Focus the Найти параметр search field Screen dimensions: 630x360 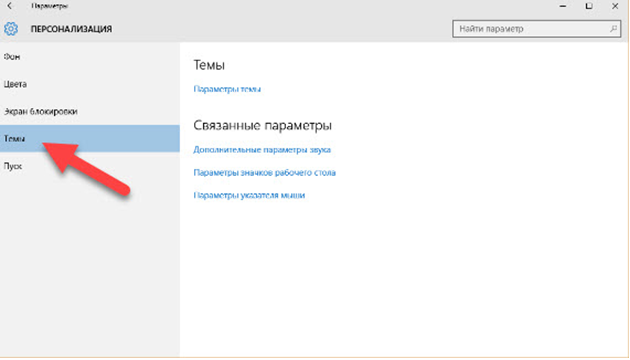click(x=536, y=29)
